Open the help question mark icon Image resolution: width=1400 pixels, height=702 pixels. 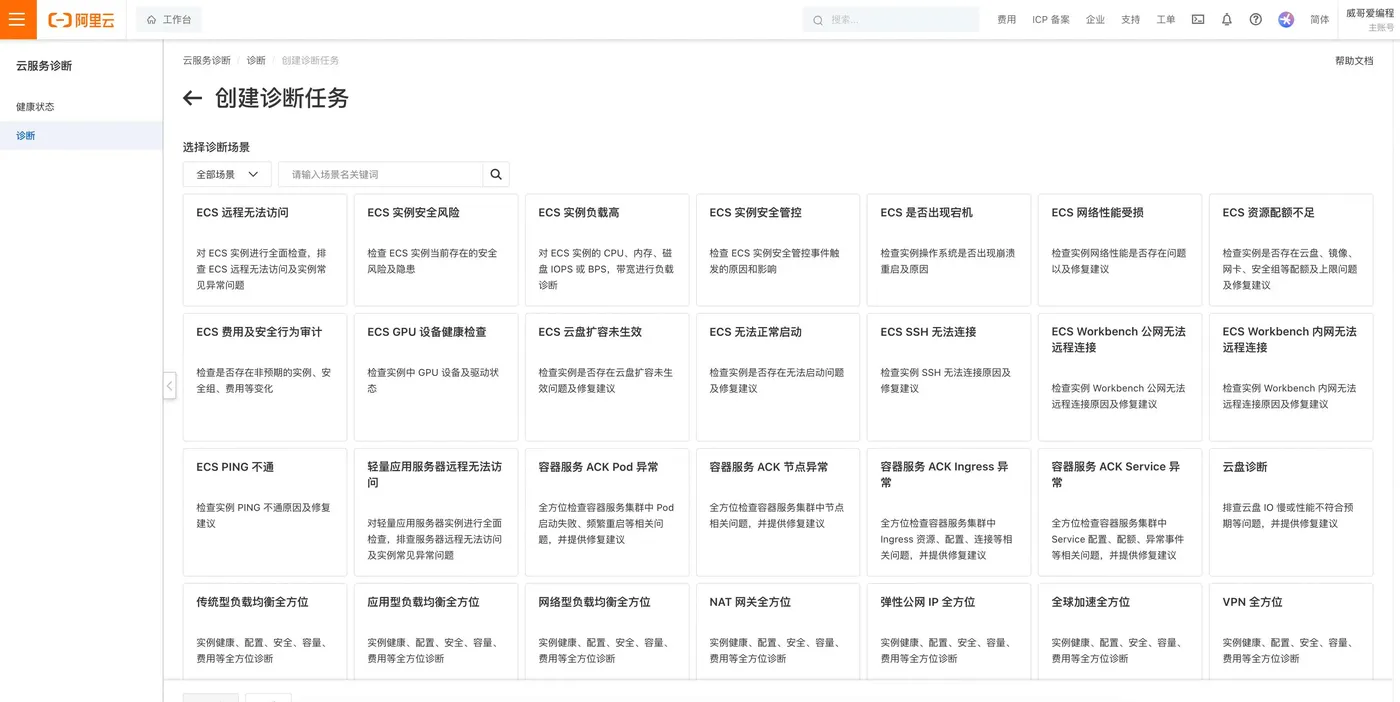coord(1256,19)
